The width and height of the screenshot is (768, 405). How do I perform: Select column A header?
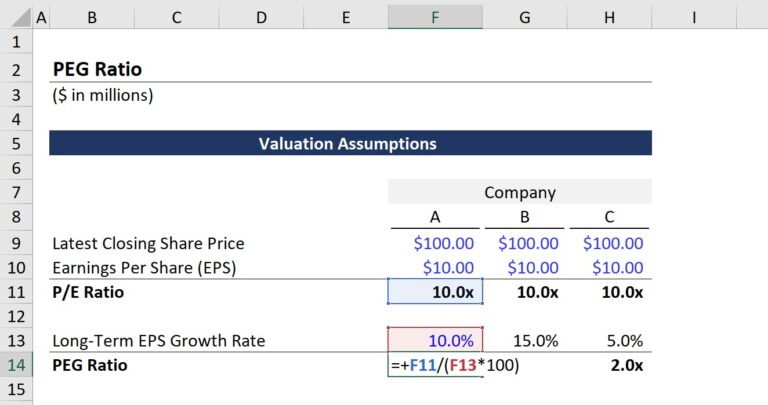[x=41, y=18]
